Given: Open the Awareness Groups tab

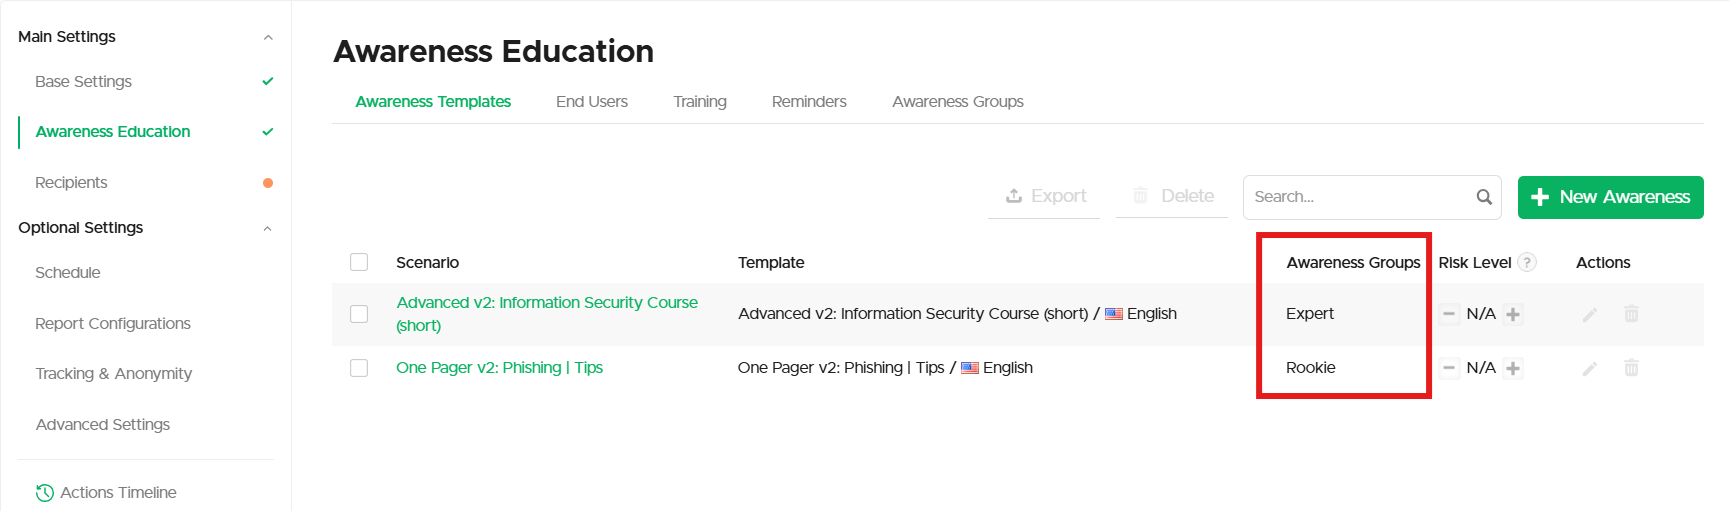Looking at the screenshot, I should click(957, 102).
